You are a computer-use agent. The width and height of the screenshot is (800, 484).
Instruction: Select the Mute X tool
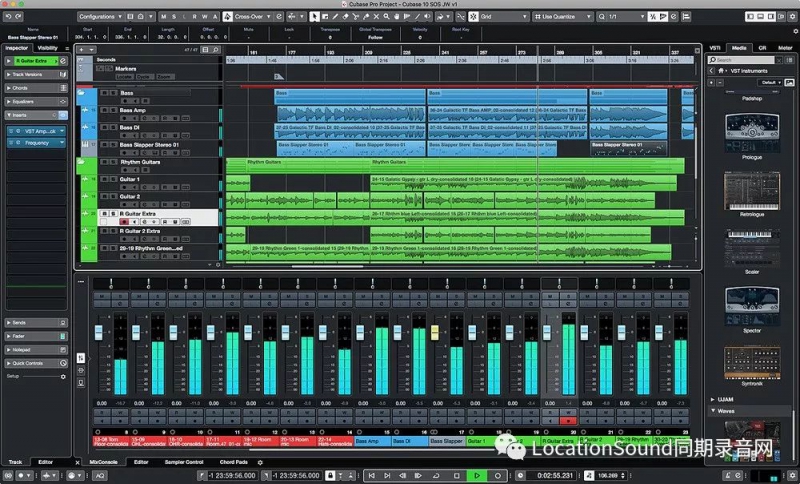coord(376,16)
